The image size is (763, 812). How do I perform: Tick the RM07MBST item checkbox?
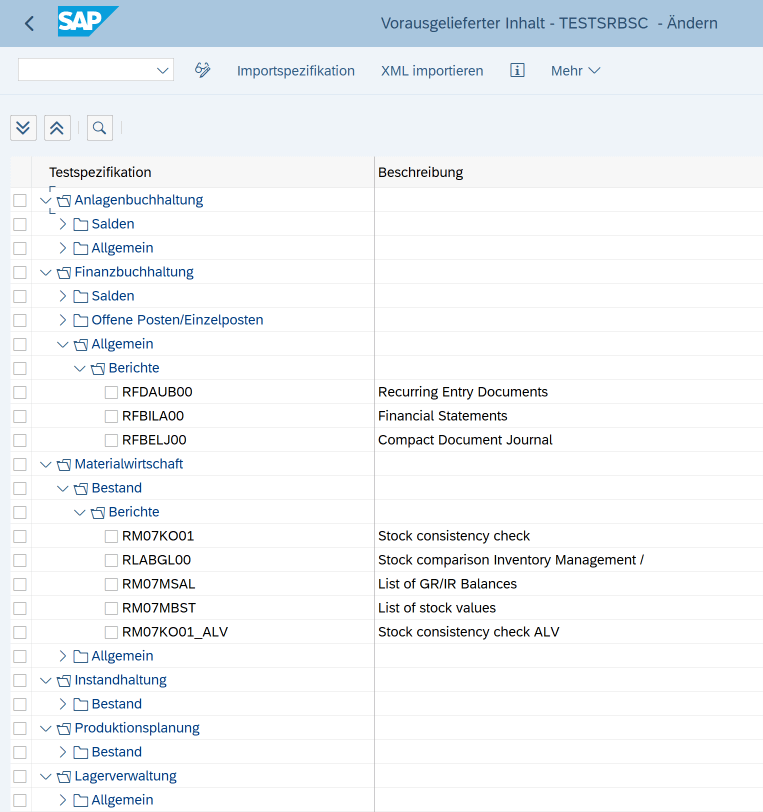(x=111, y=608)
